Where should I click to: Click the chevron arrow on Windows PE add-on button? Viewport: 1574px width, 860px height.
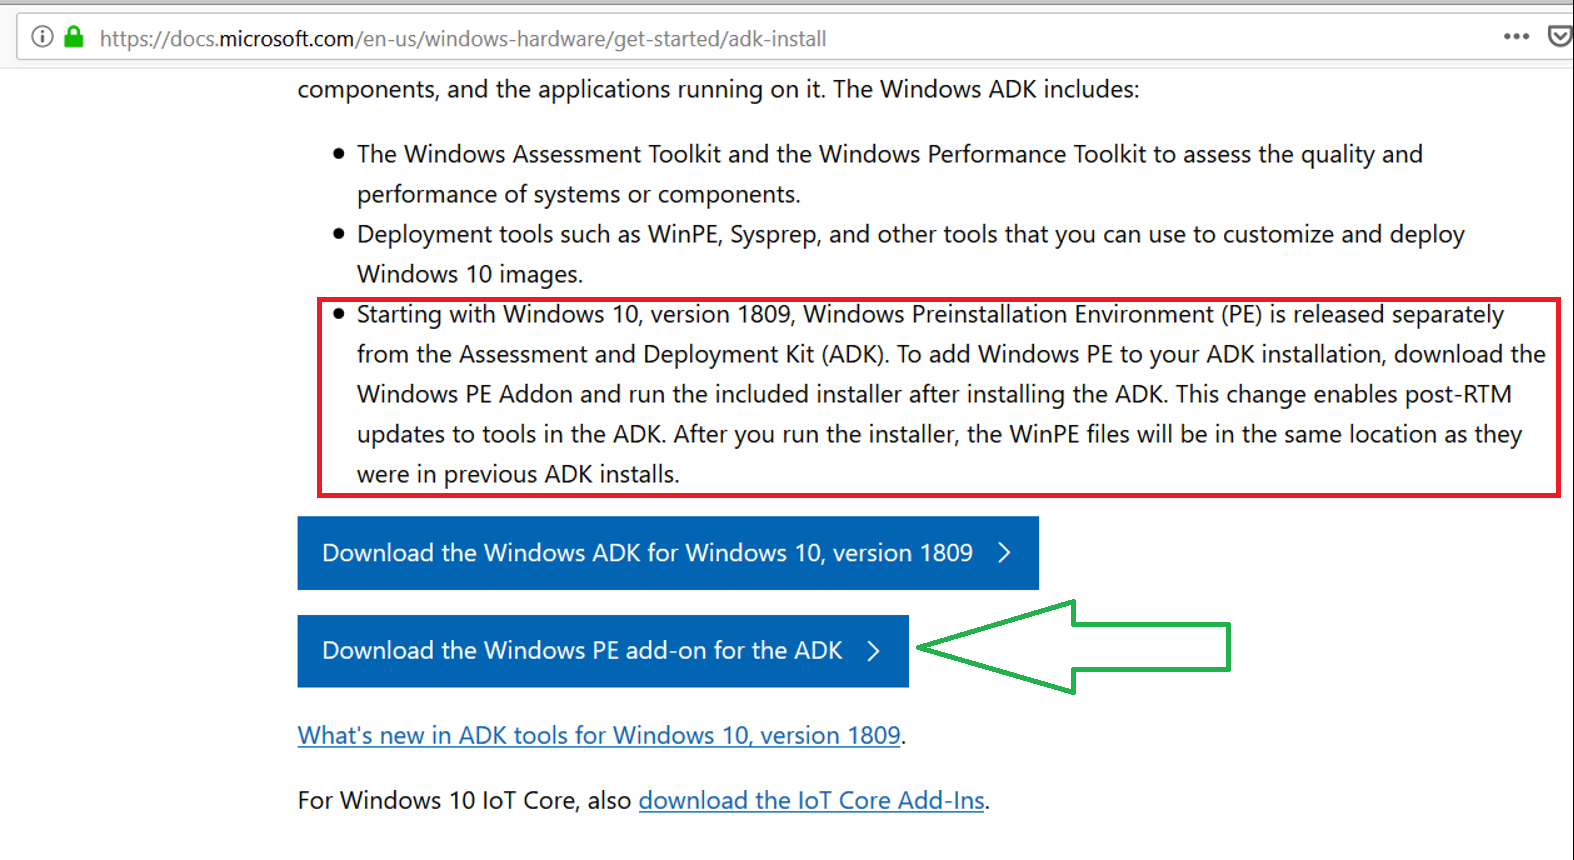(874, 651)
